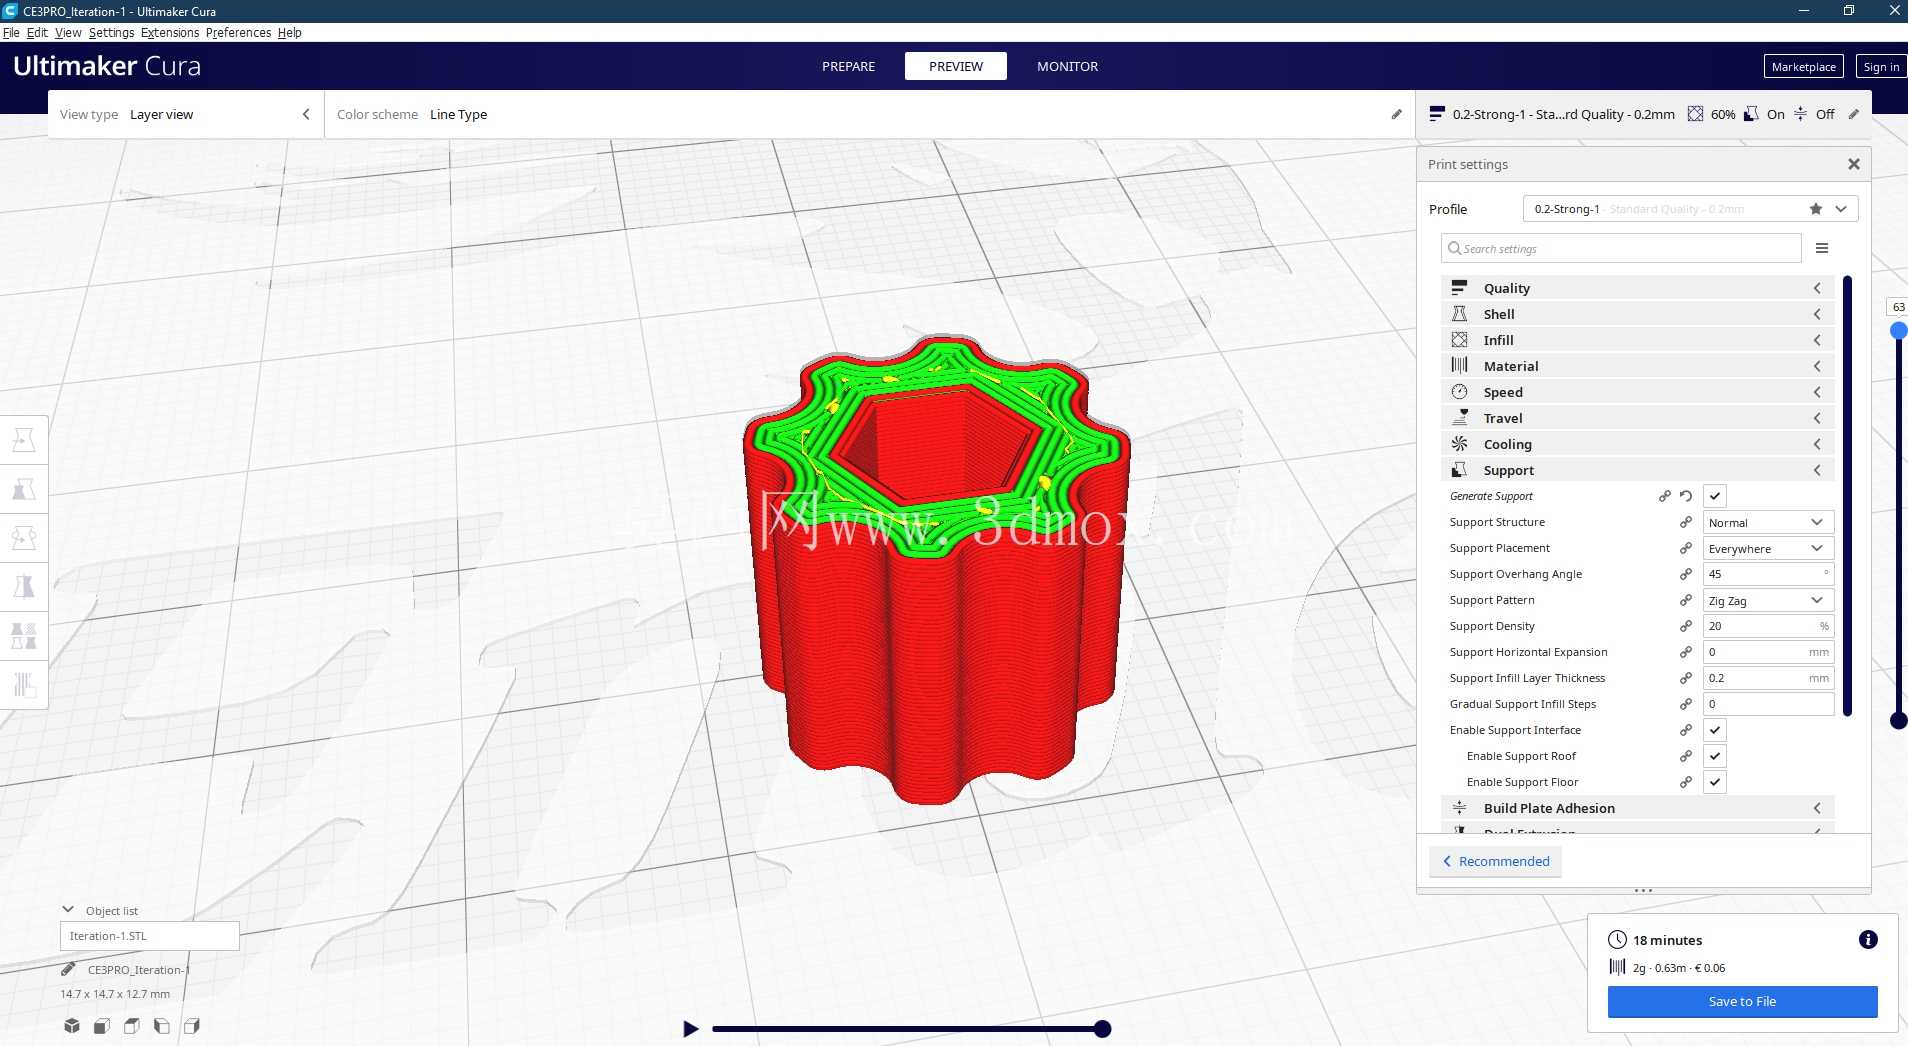1908x1046 pixels.
Task: Click the favorite star icon in Profile box
Action: 1816,209
